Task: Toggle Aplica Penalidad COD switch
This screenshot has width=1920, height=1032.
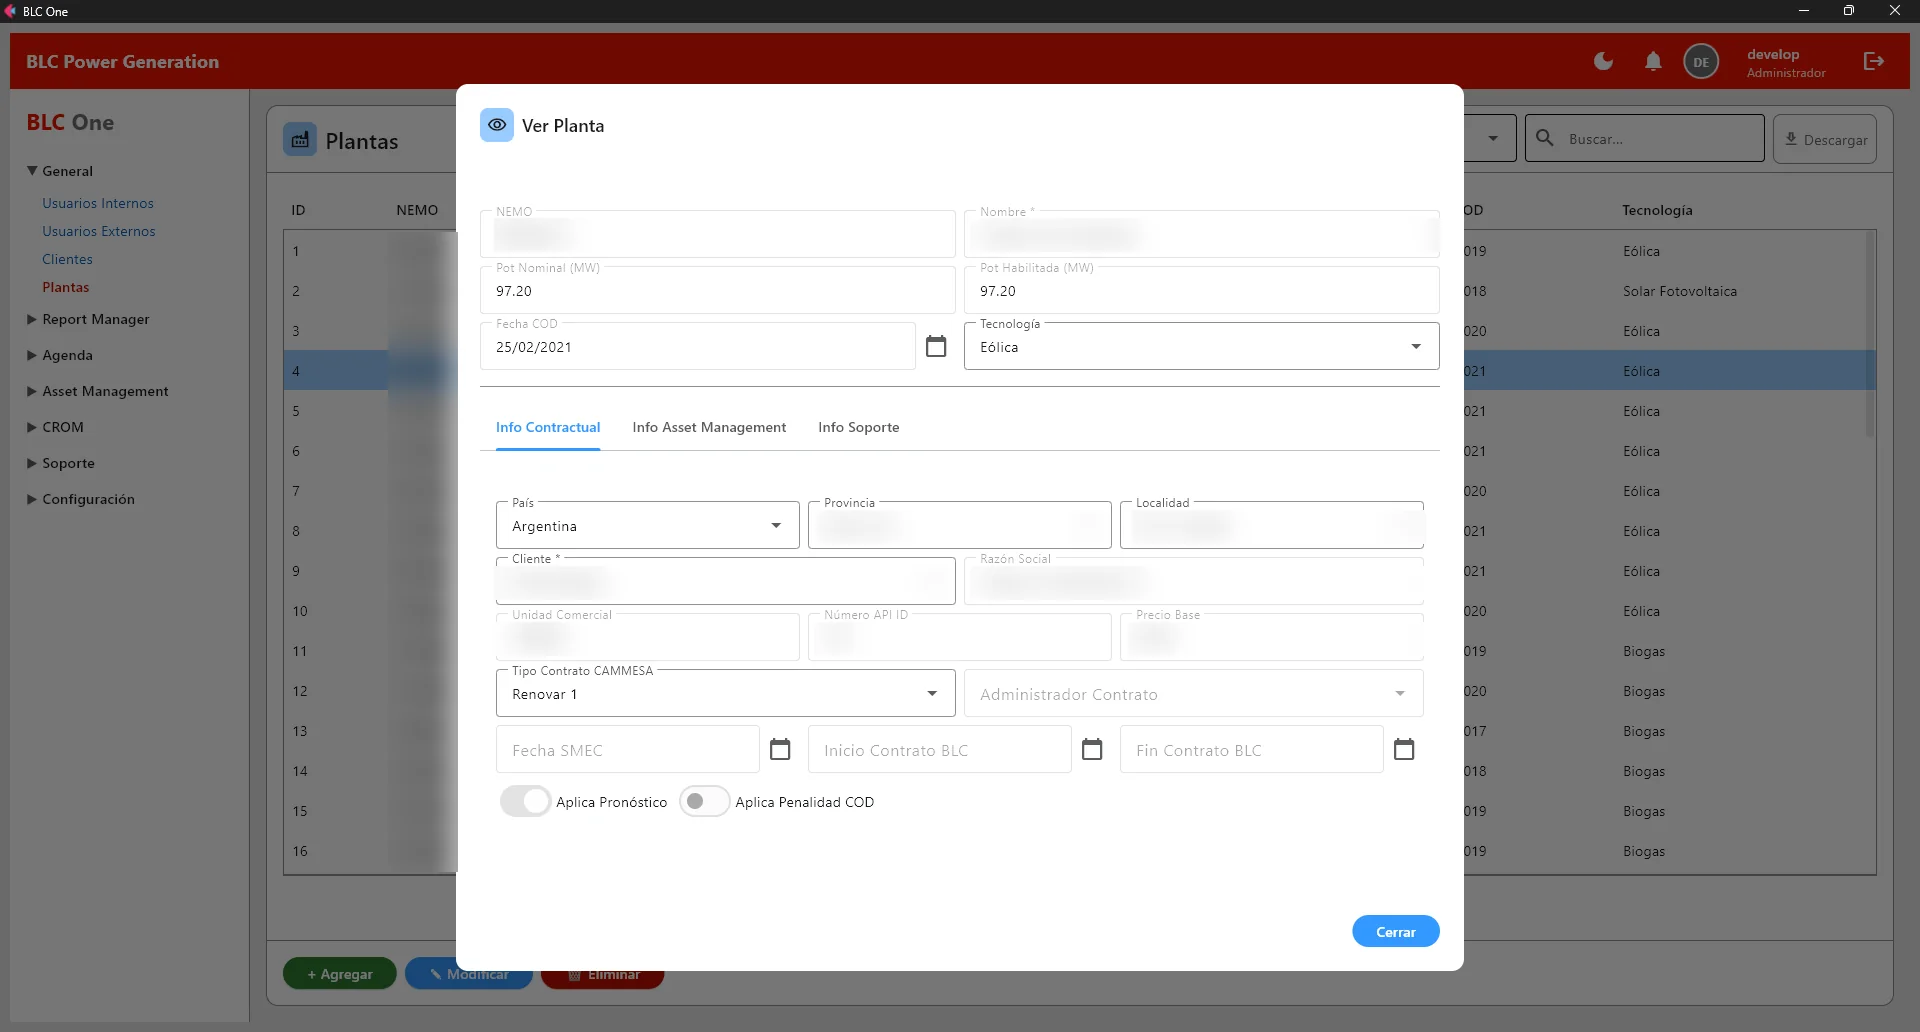Action: point(704,802)
